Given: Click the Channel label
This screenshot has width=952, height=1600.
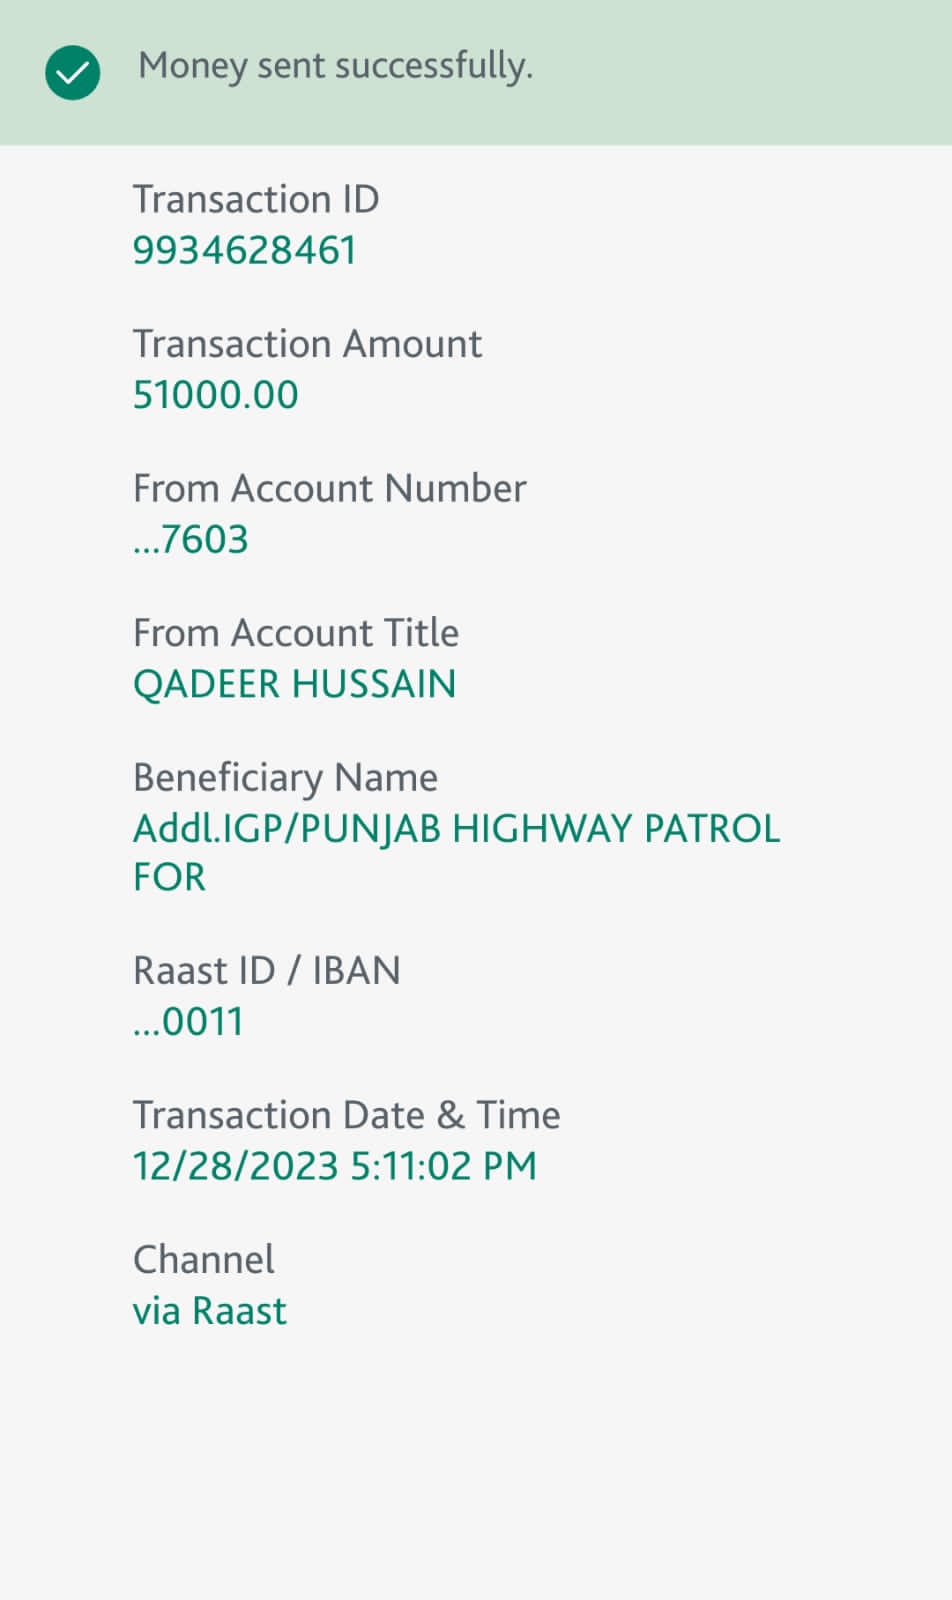Looking at the screenshot, I should [x=203, y=1260].
